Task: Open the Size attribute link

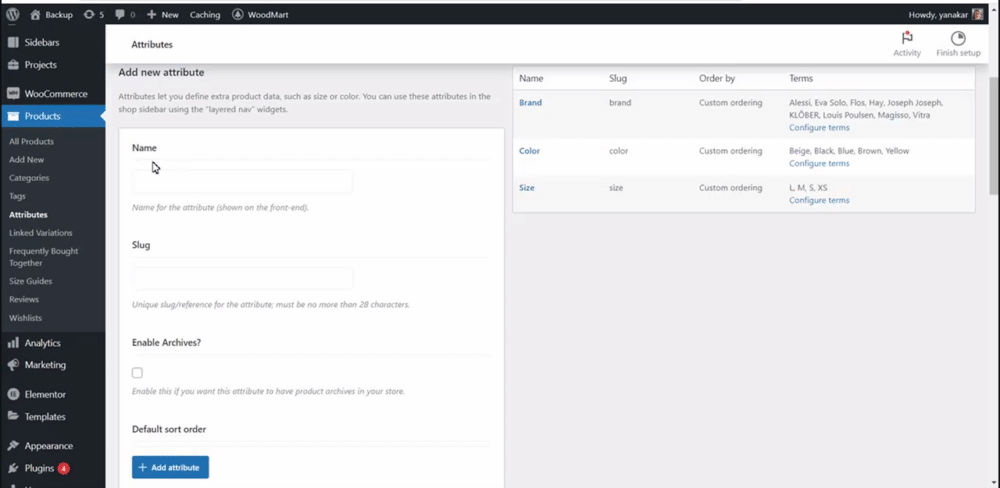Action: point(527,188)
